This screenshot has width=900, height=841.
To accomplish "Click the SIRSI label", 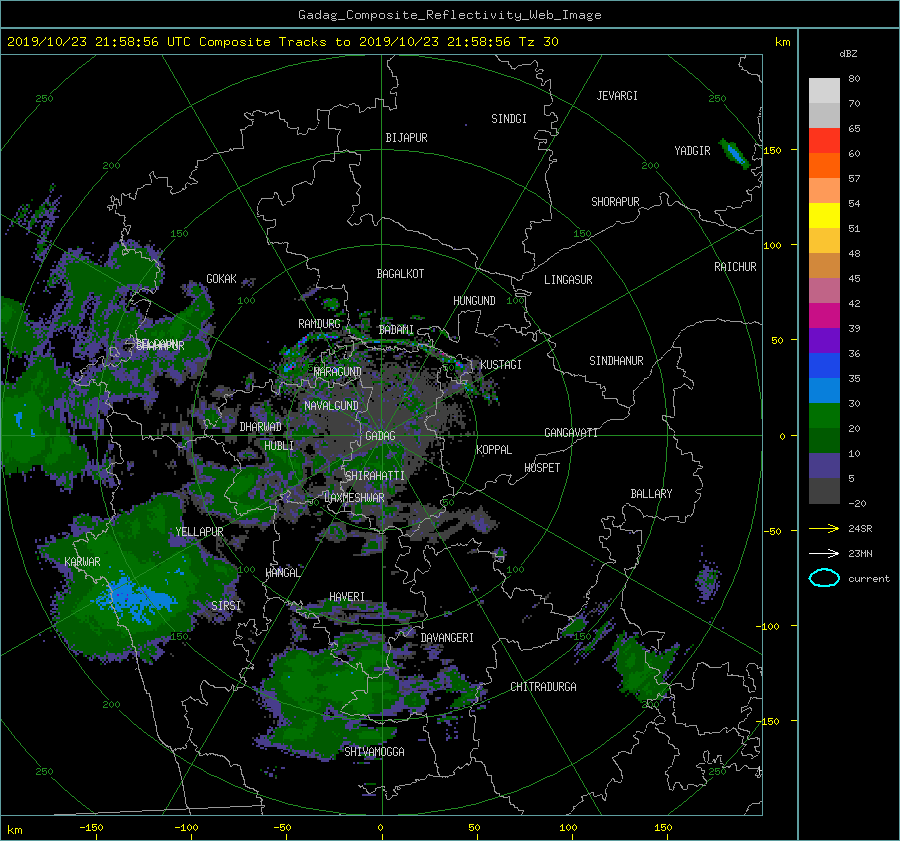I will pos(226,606).
